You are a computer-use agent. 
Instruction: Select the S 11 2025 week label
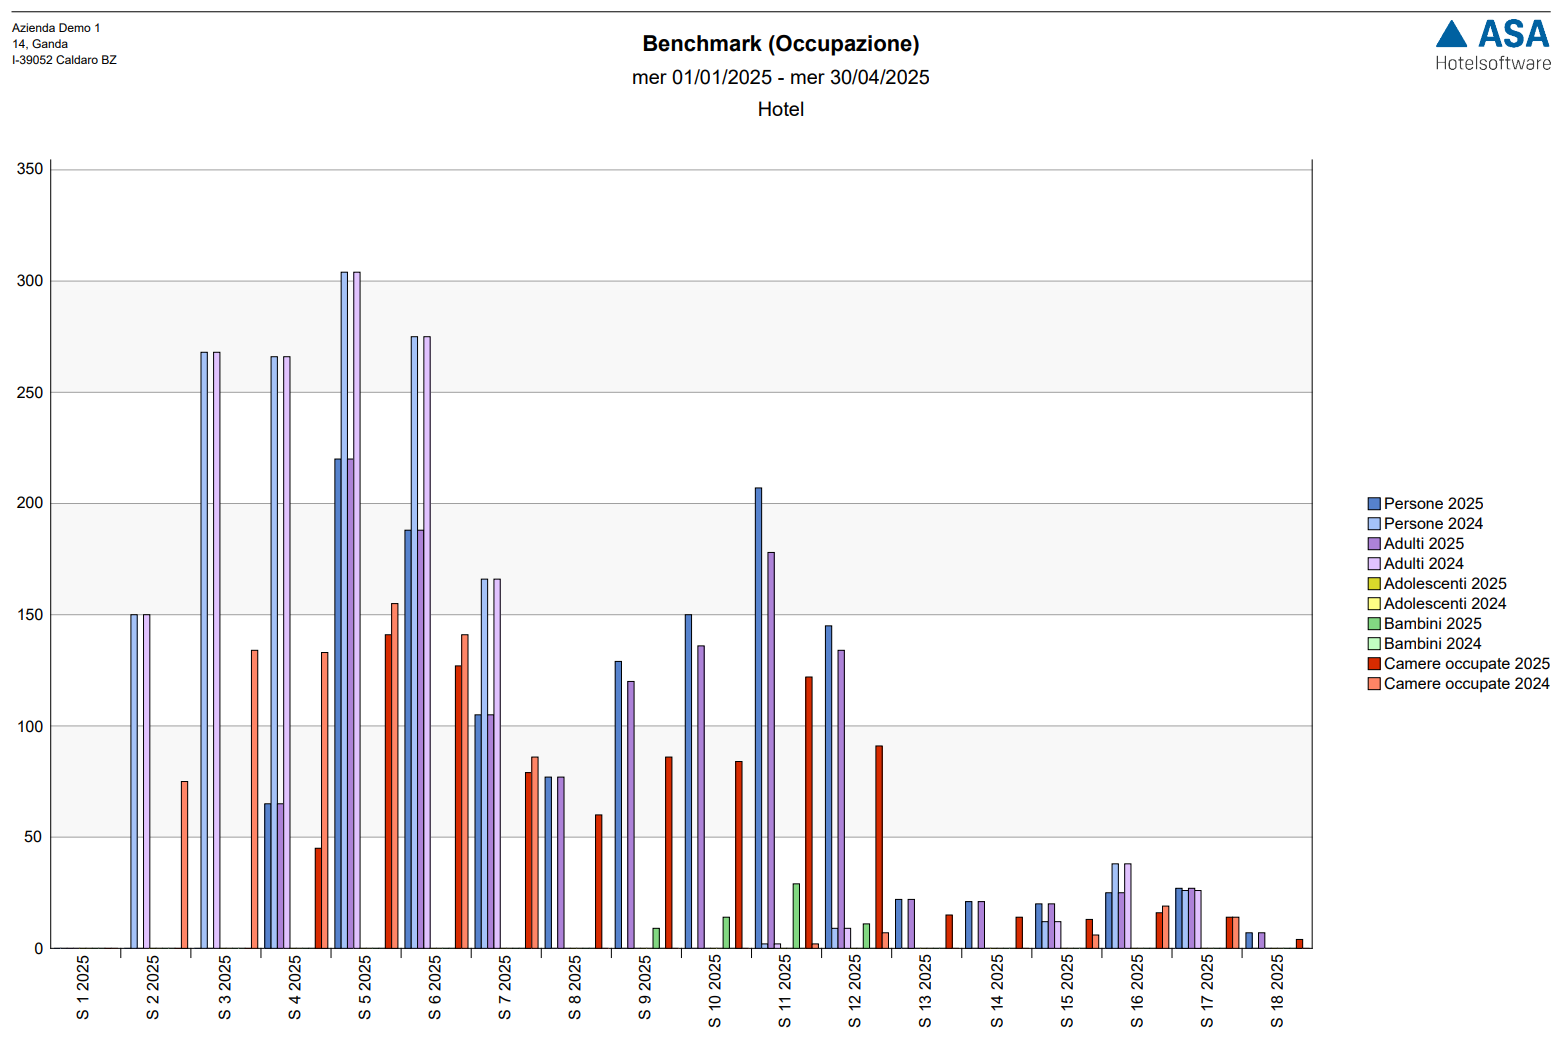point(785,990)
